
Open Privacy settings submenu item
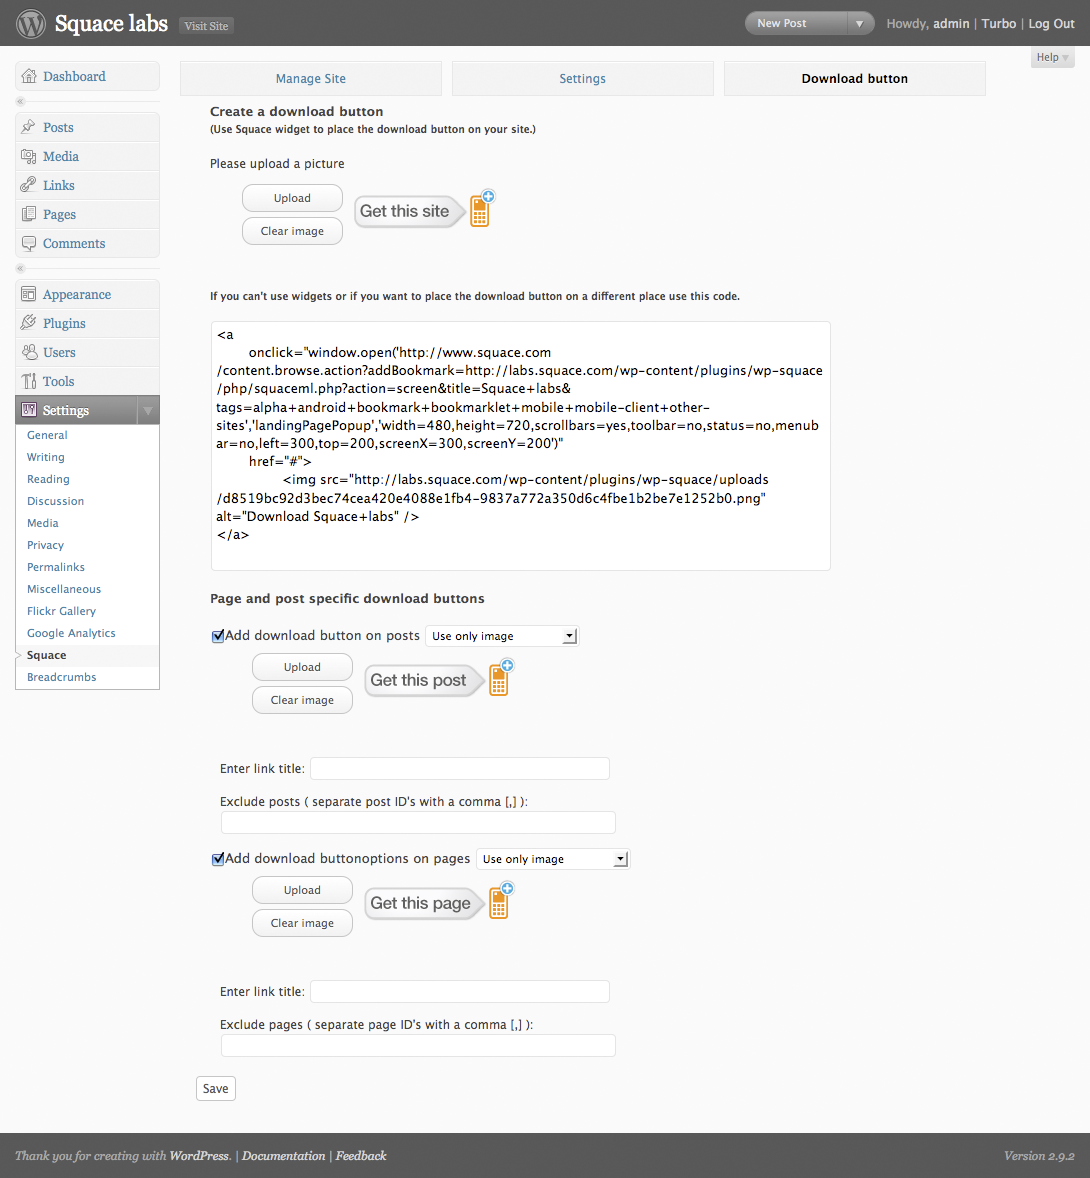coord(45,545)
